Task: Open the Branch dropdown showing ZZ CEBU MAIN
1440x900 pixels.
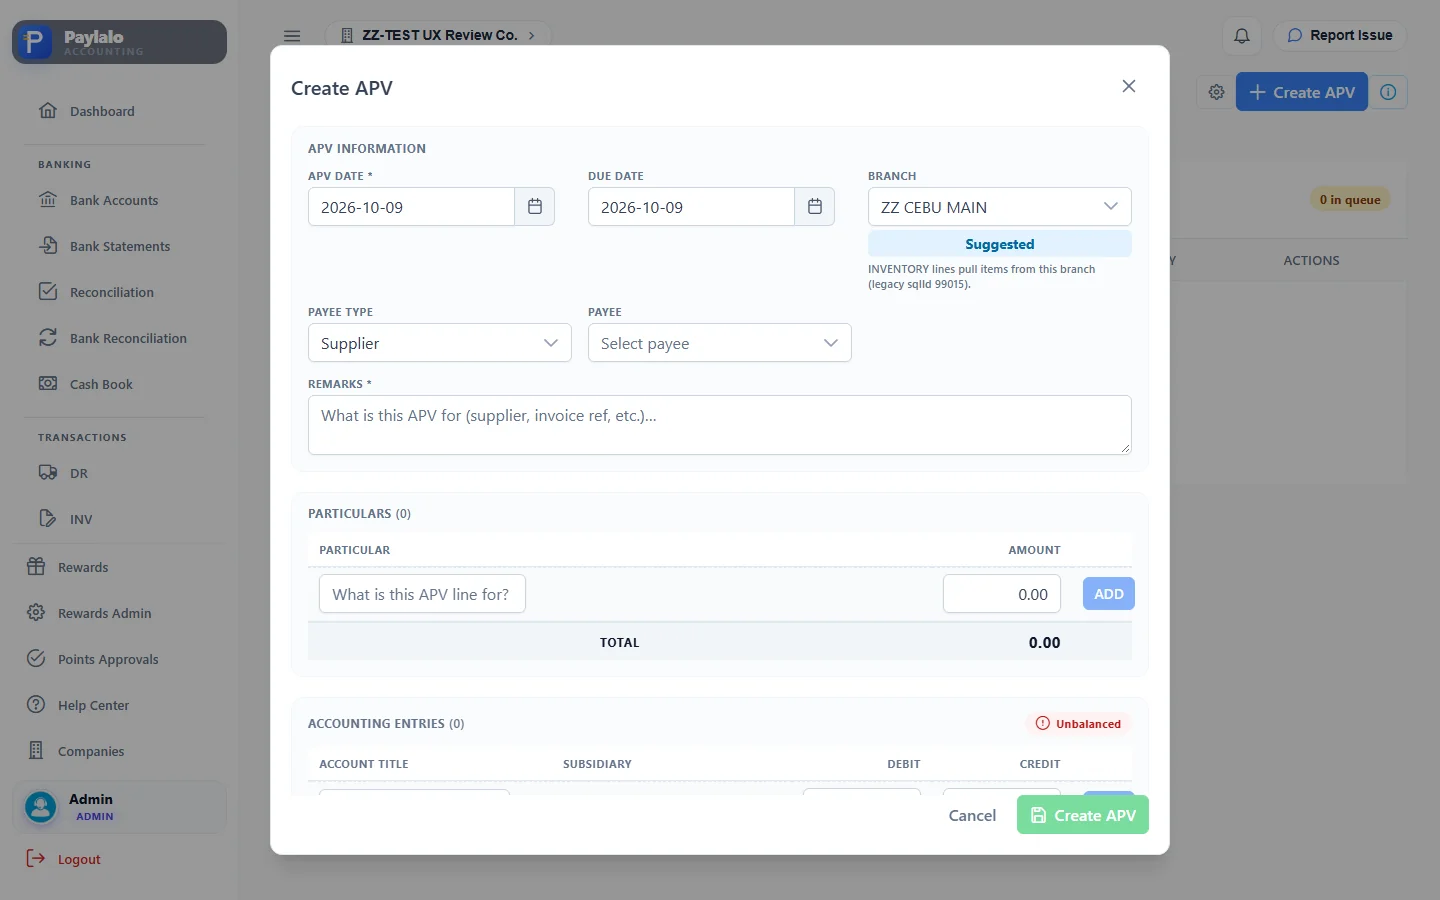Action: 1000,207
